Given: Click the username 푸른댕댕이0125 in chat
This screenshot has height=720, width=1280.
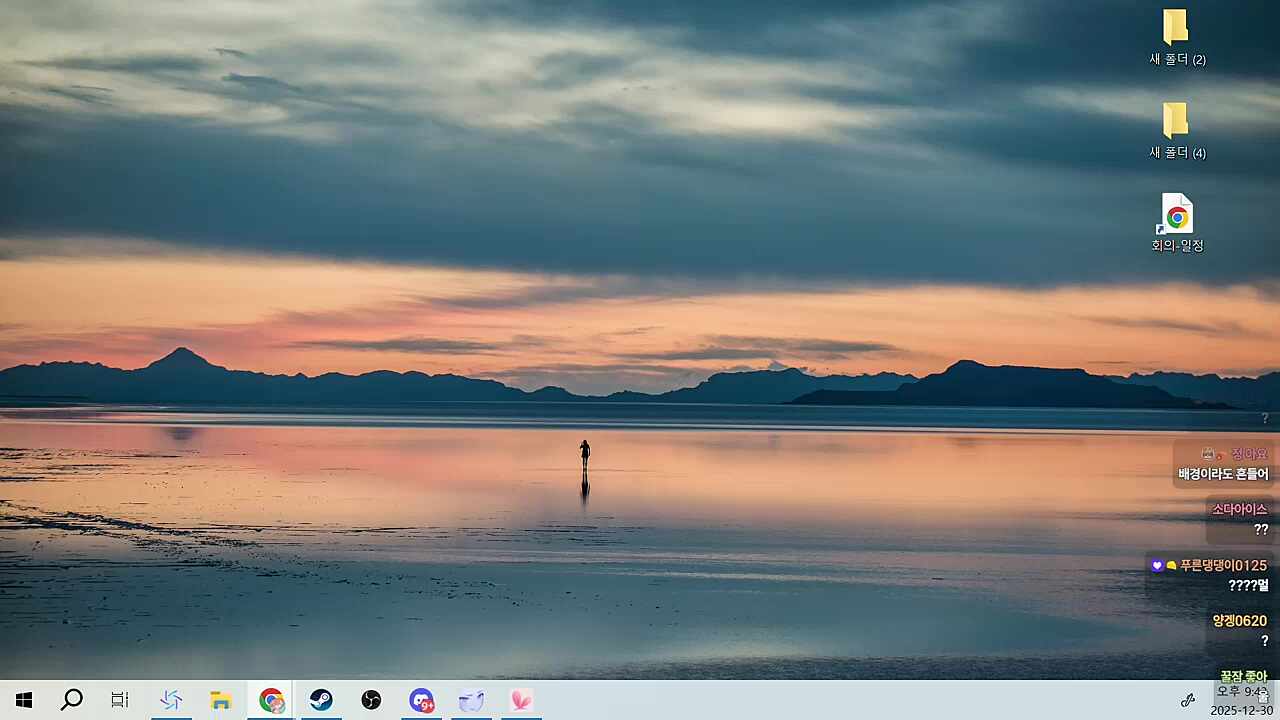Looking at the screenshot, I should point(1222,565).
